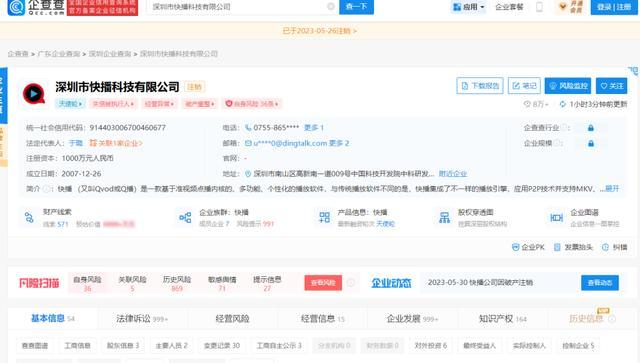Expand the 经营异常 tag

(159, 104)
